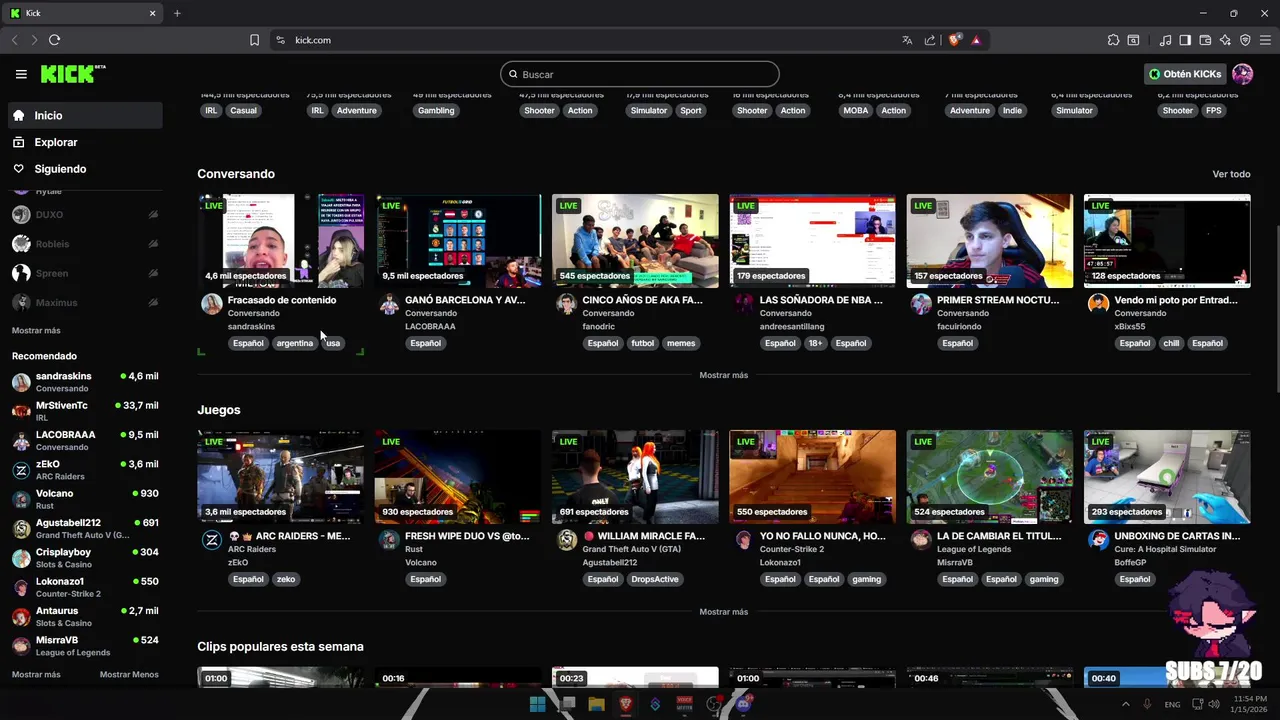
Task: Click the DropsActive tag under Agustabell212
Action: tap(655, 579)
